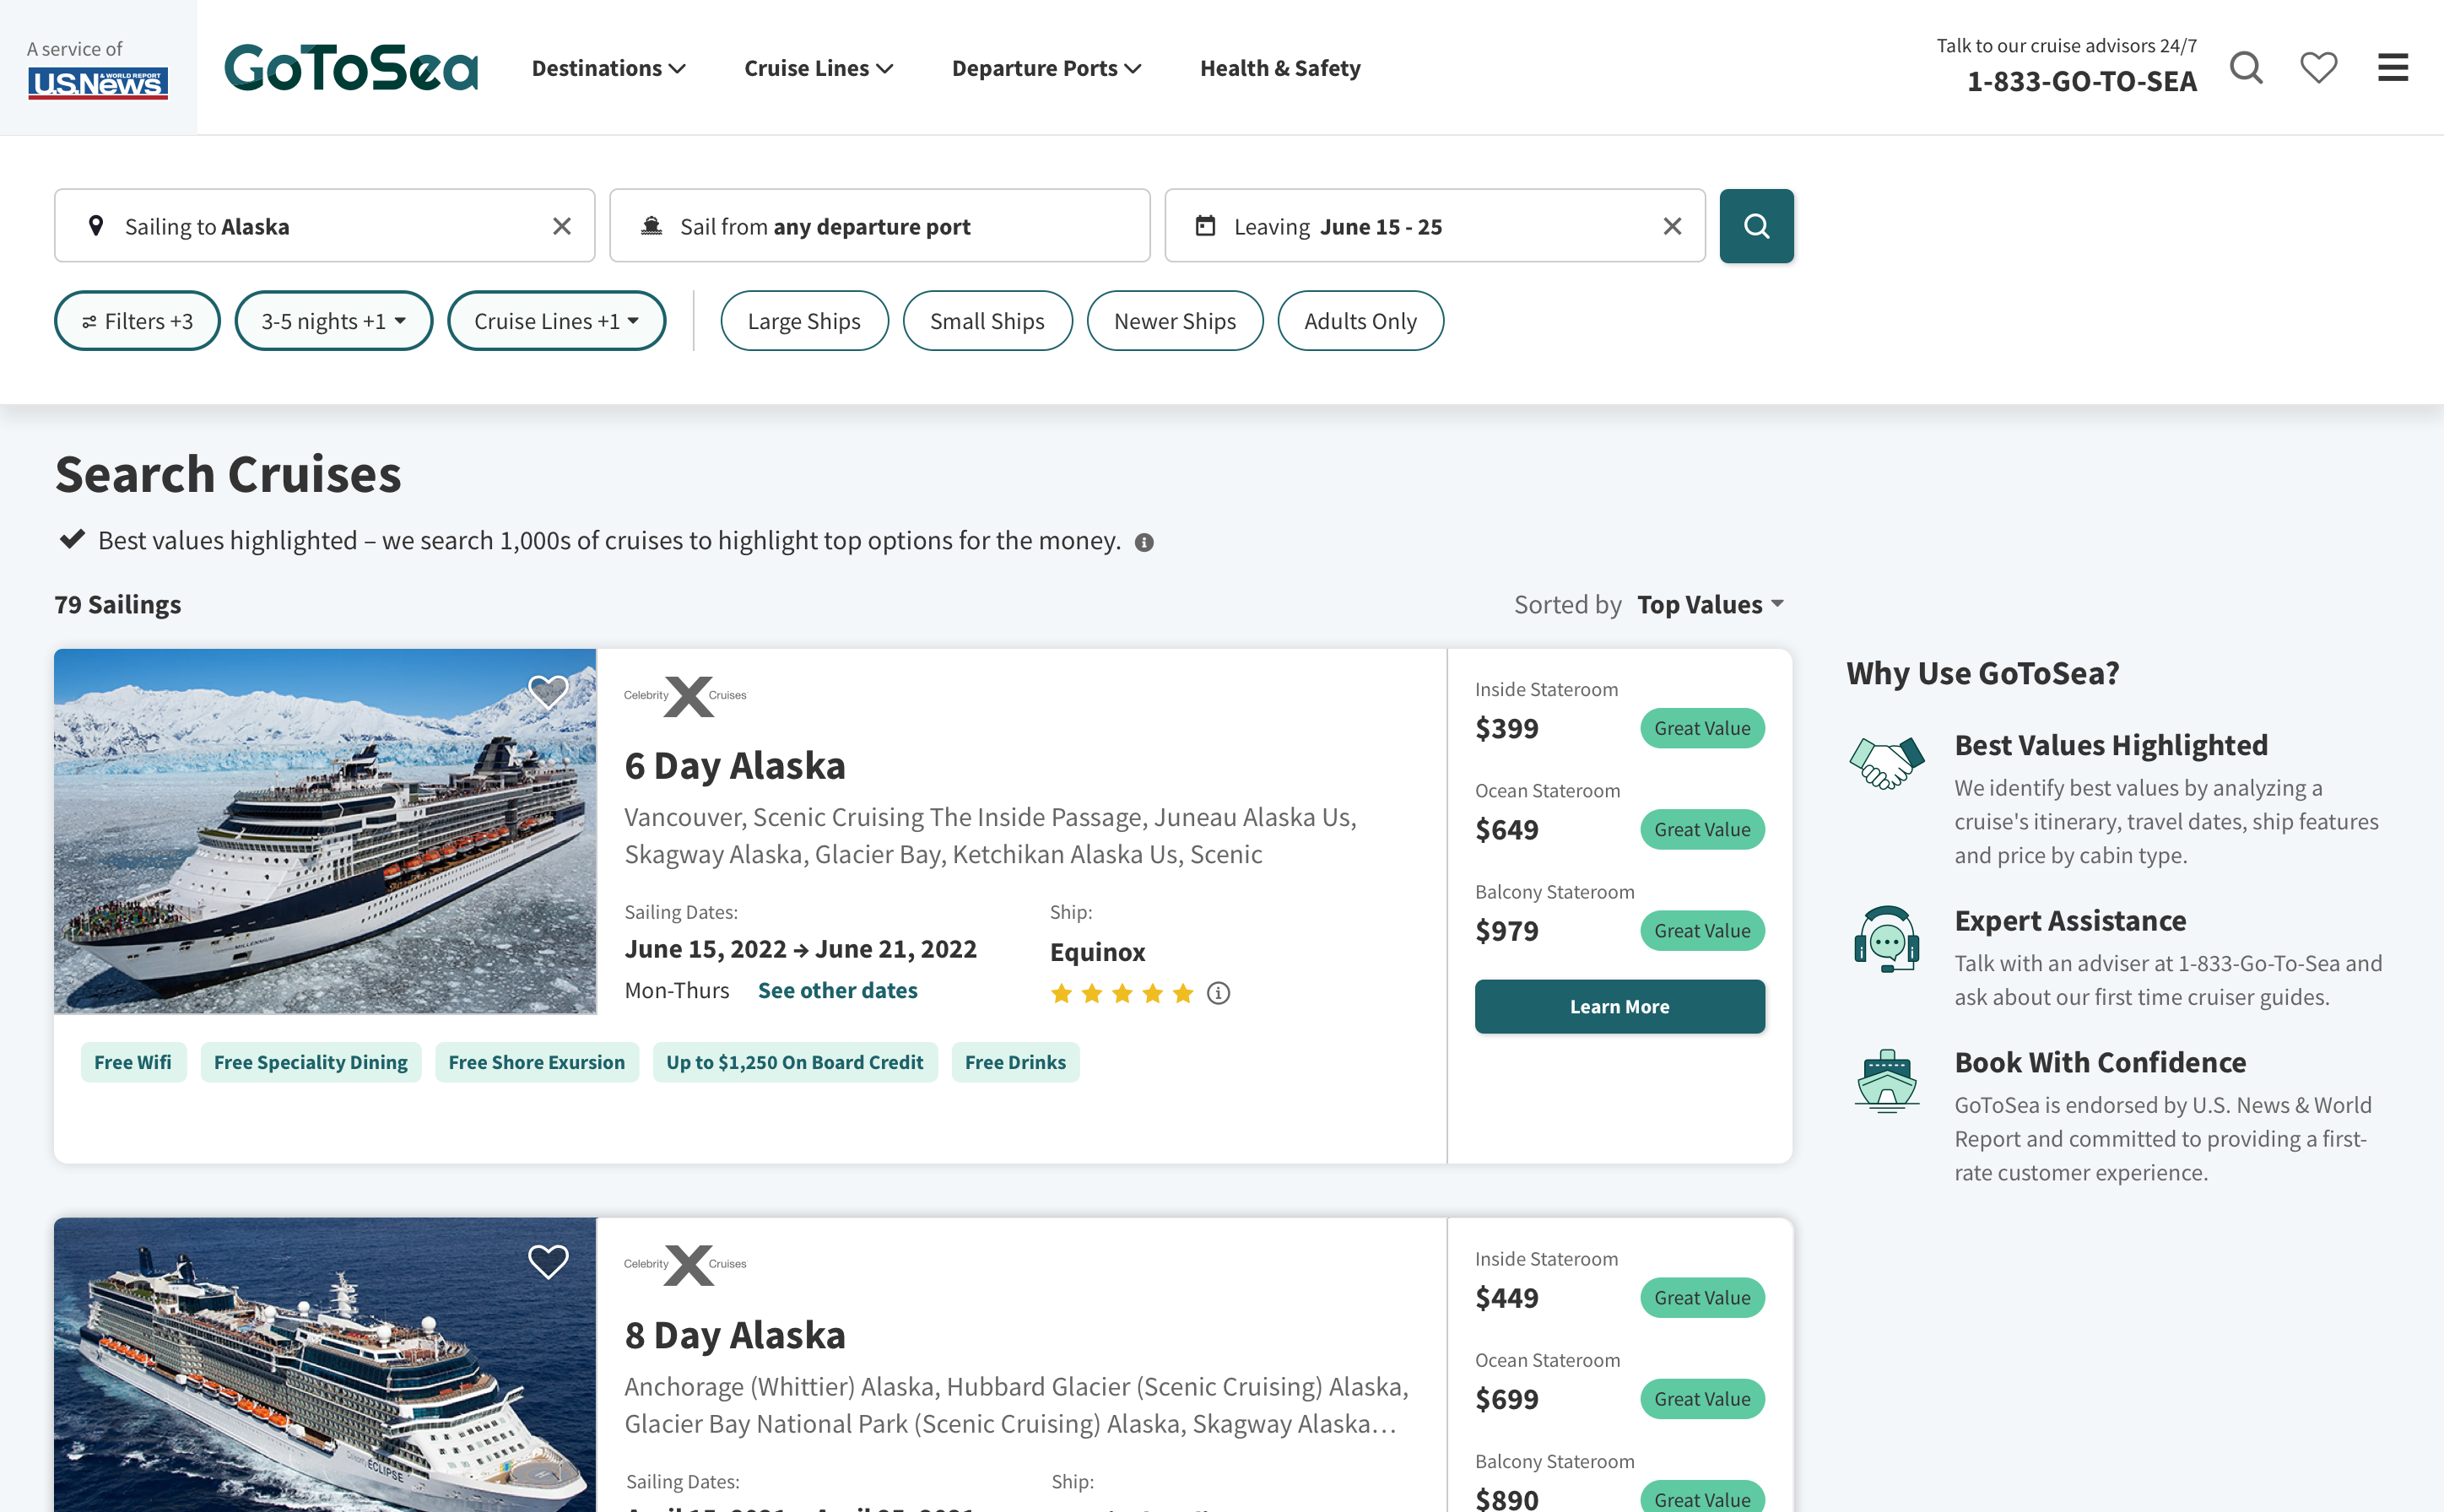2444x1512 pixels.
Task: Toggle the Adults Only filter chip
Action: (1361, 320)
